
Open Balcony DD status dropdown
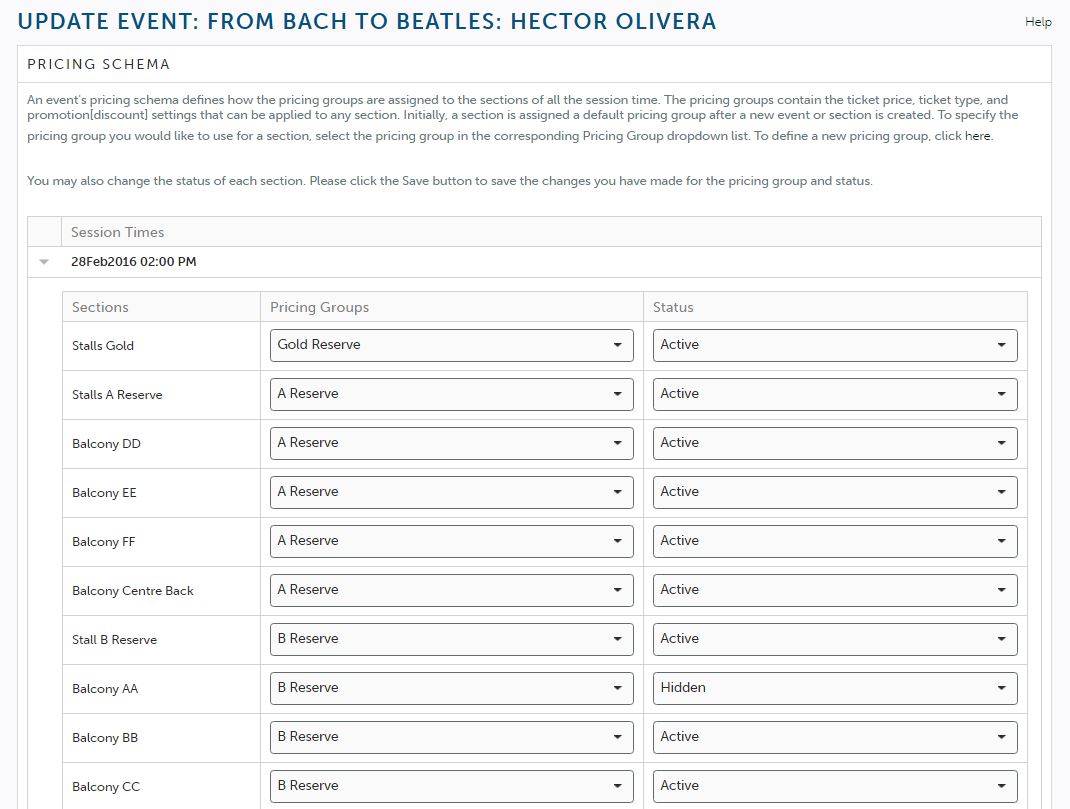coord(835,443)
